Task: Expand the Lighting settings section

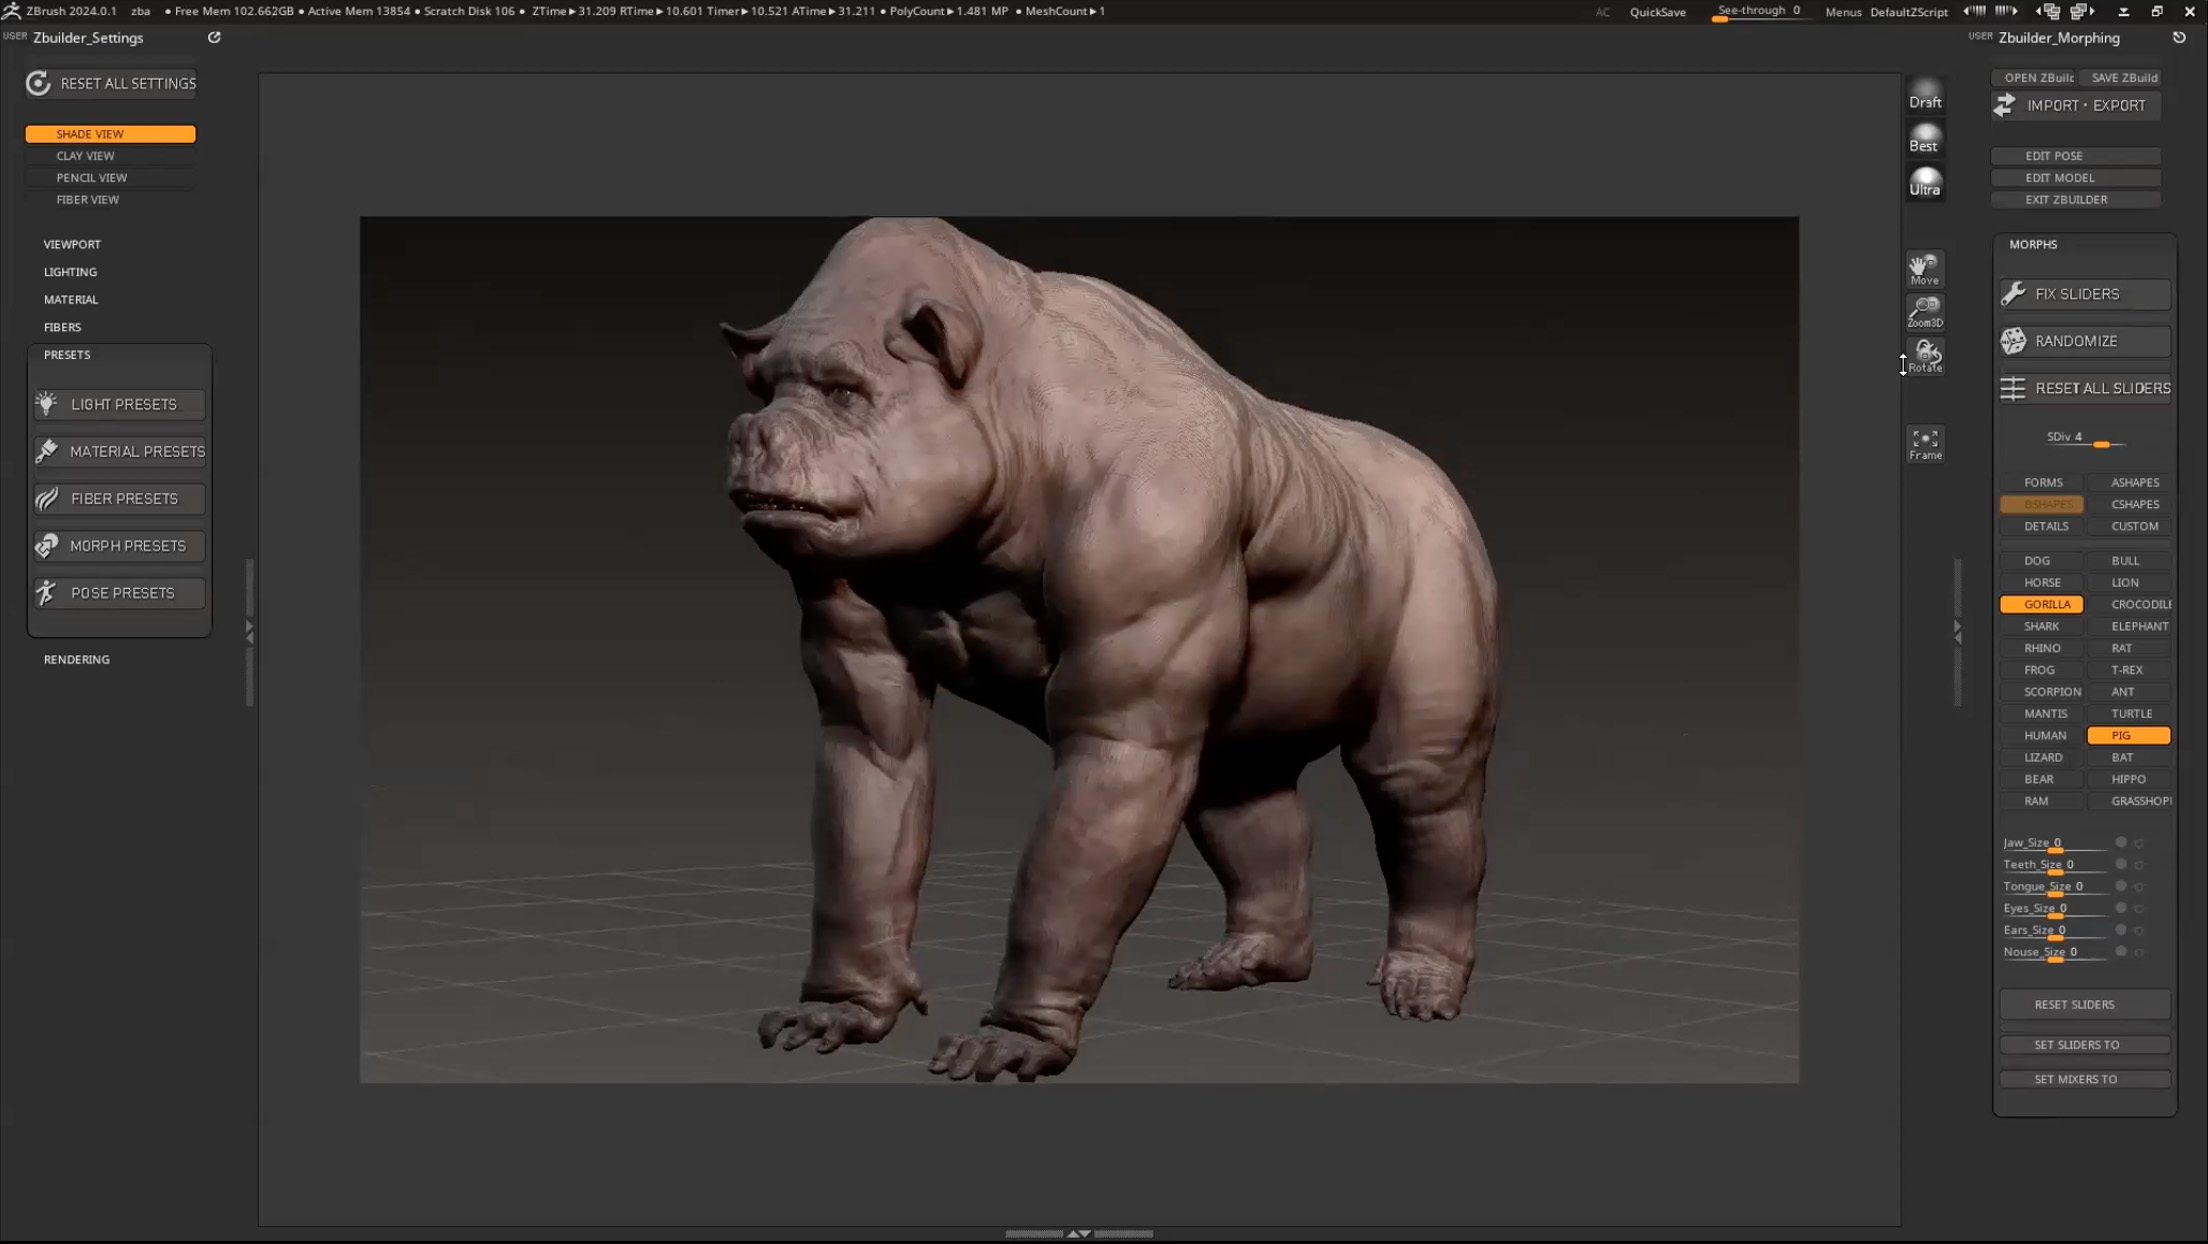Action: point(70,272)
